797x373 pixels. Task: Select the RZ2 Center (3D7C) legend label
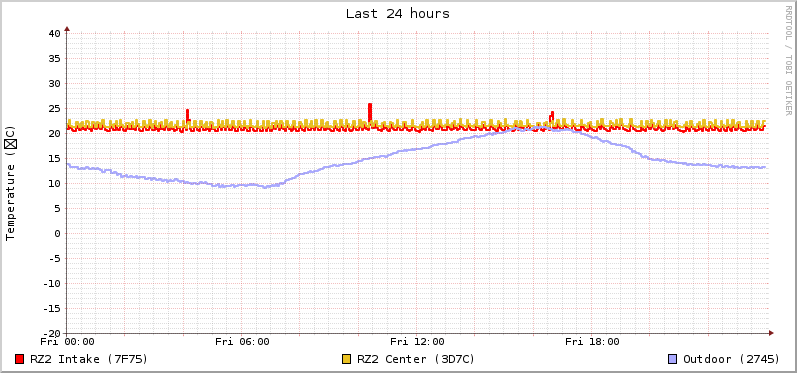point(416,359)
